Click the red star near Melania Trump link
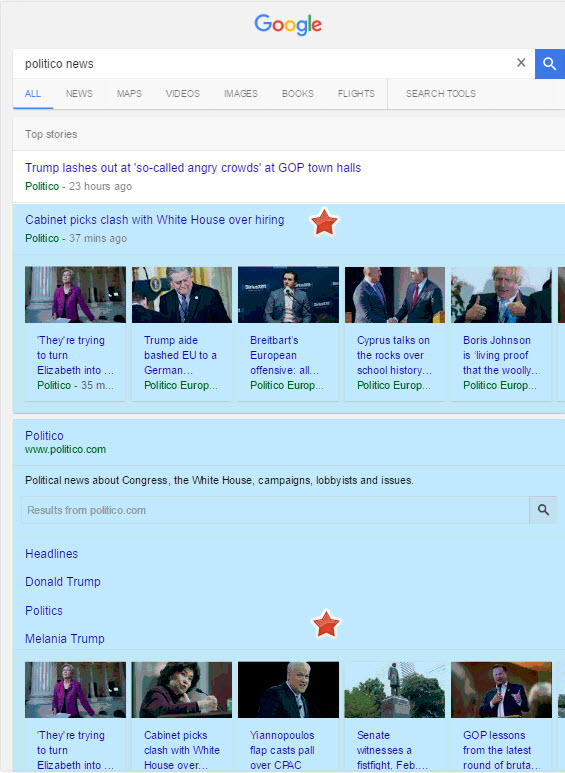The width and height of the screenshot is (565, 773). click(x=326, y=624)
